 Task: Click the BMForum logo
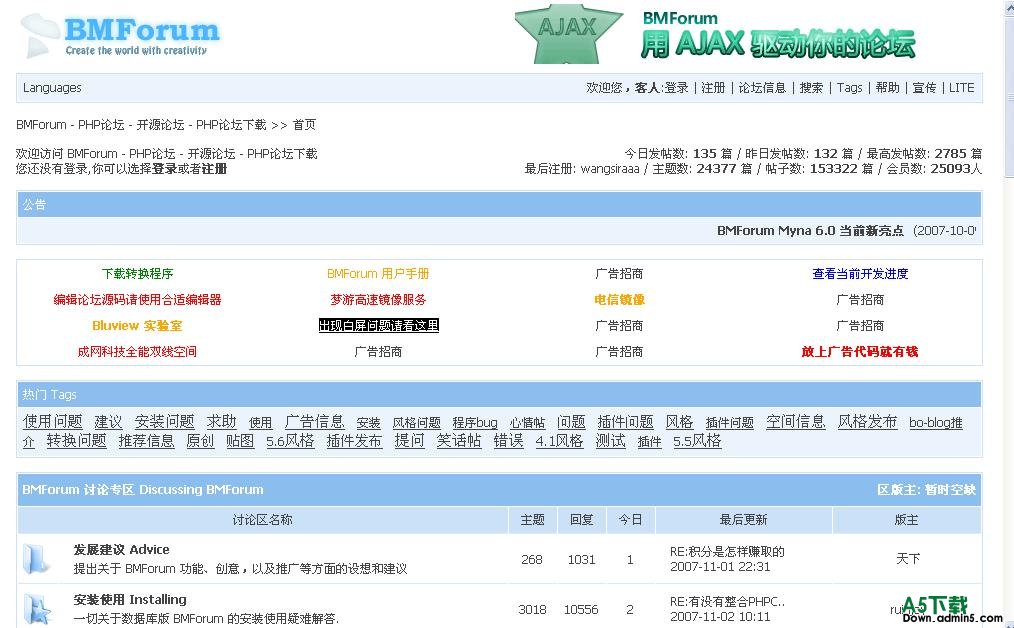[x=121, y=36]
